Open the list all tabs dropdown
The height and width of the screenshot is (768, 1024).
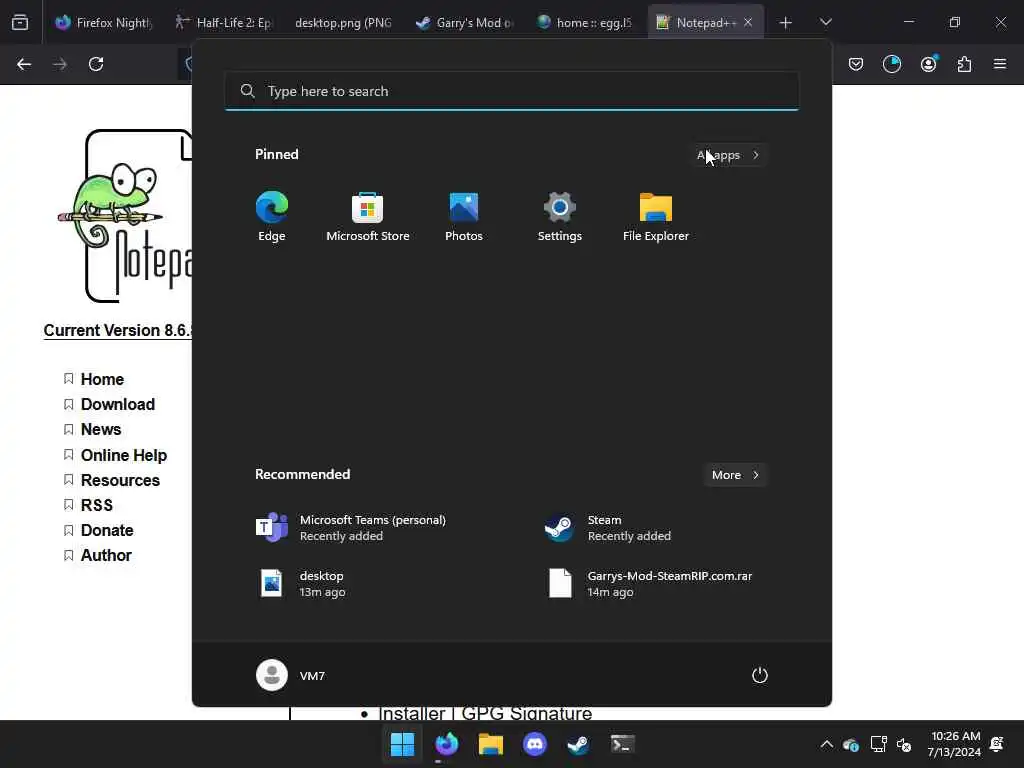click(825, 22)
